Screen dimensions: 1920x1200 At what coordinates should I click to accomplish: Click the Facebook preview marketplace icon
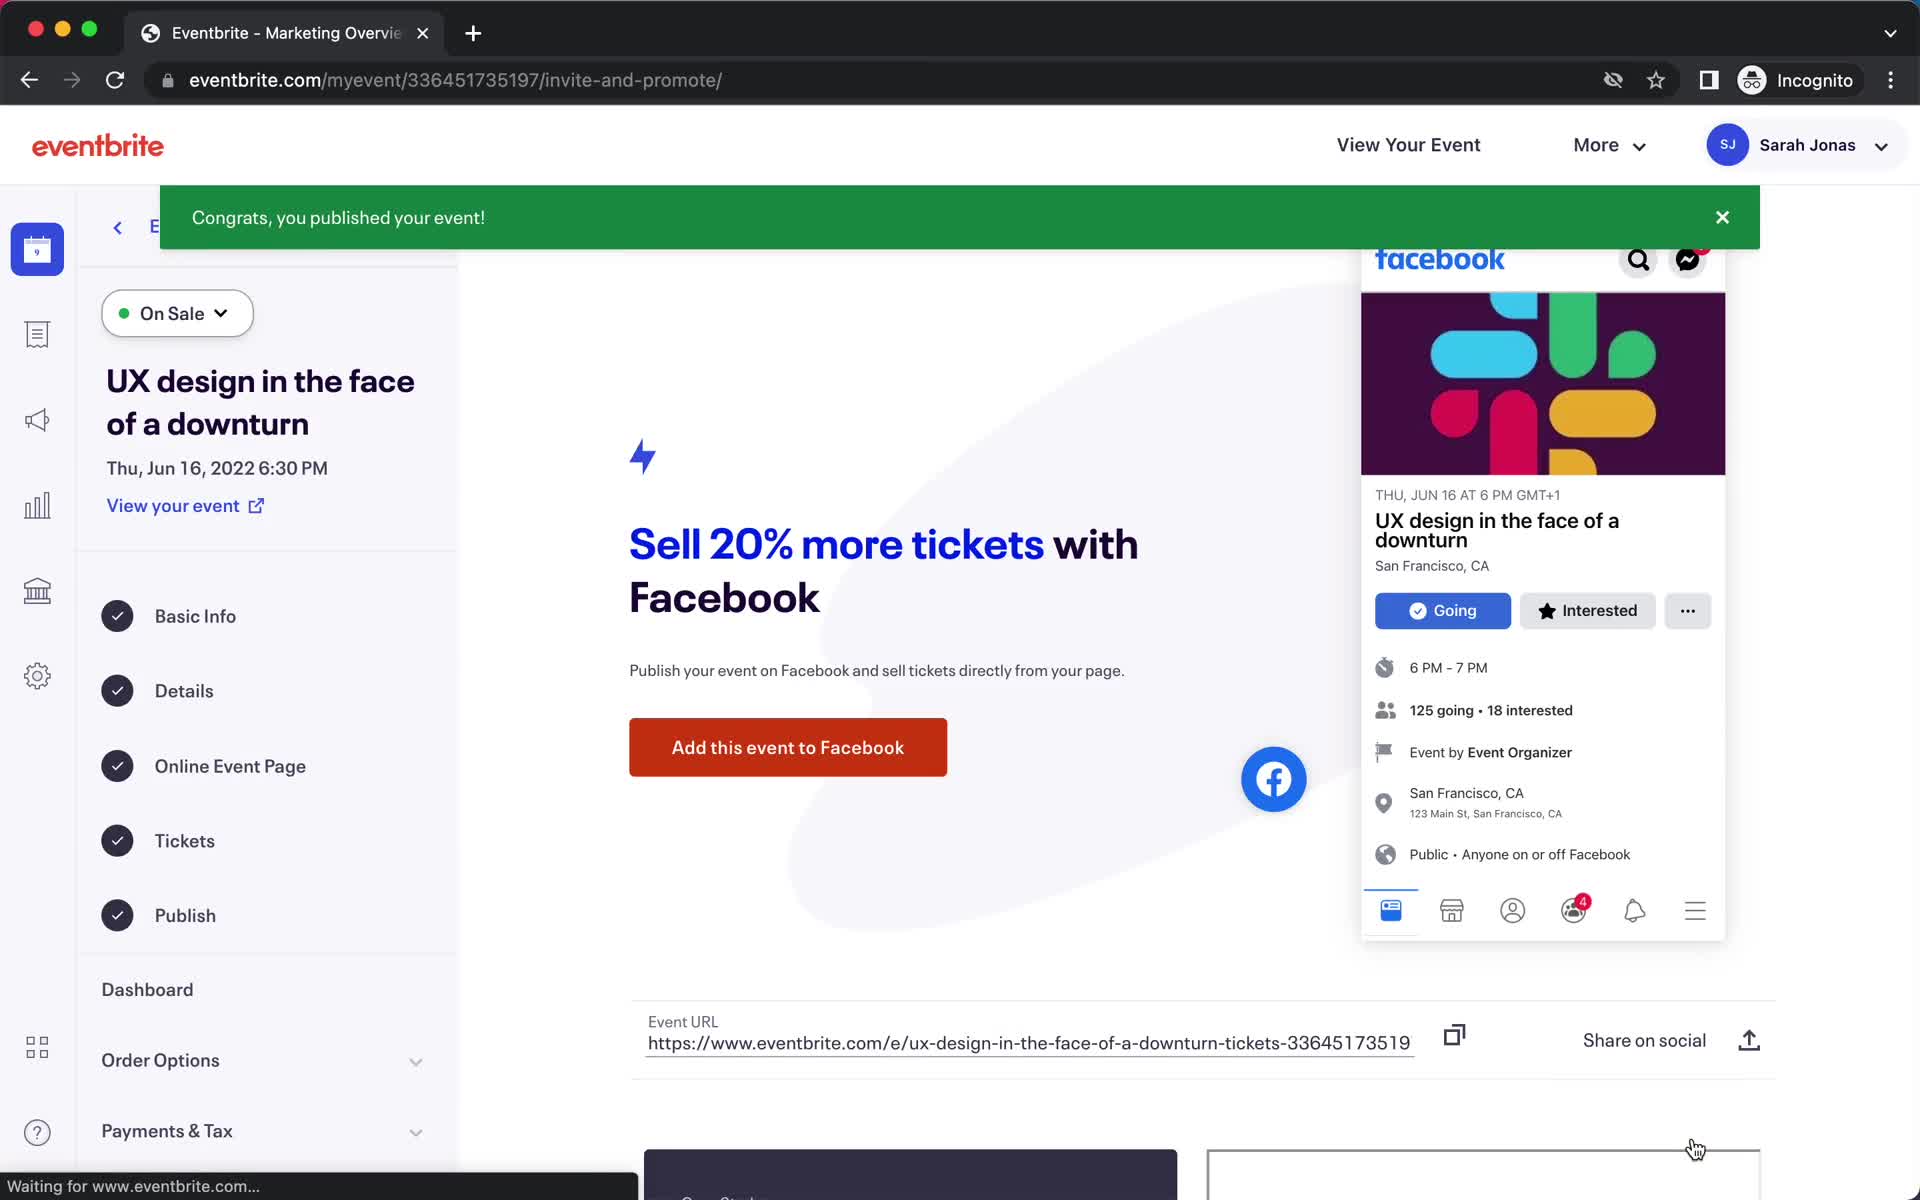coord(1451,911)
